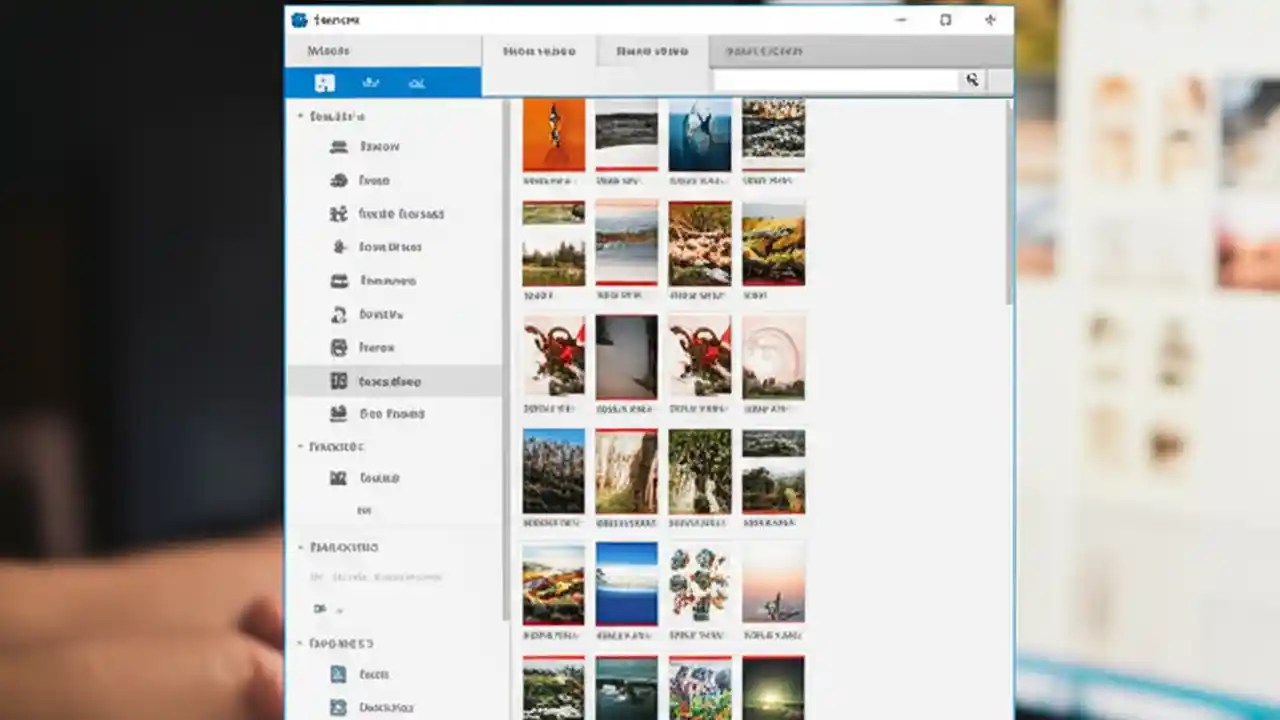Click the share icon in the blue toolbar

coord(417,83)
